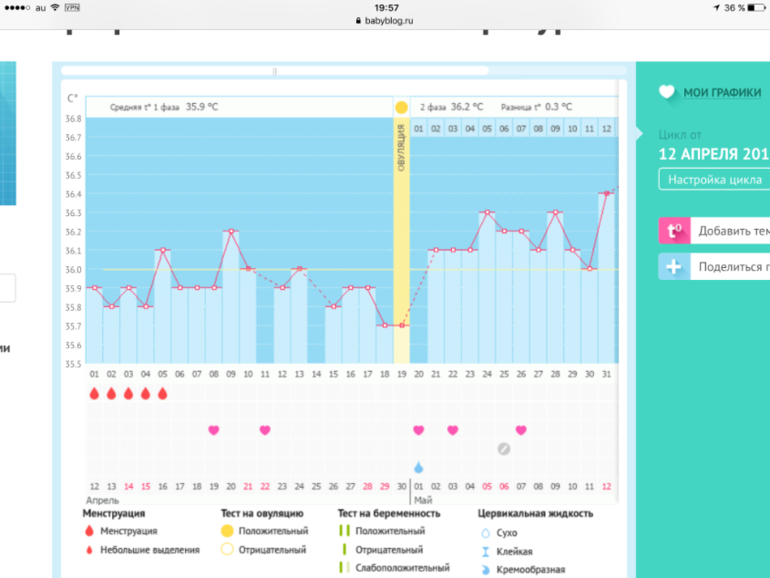Click the pink temperature icon for adding temperature
Image resolution: width=770 pixels, height=578 pixels.
click(x=673, y=231)
